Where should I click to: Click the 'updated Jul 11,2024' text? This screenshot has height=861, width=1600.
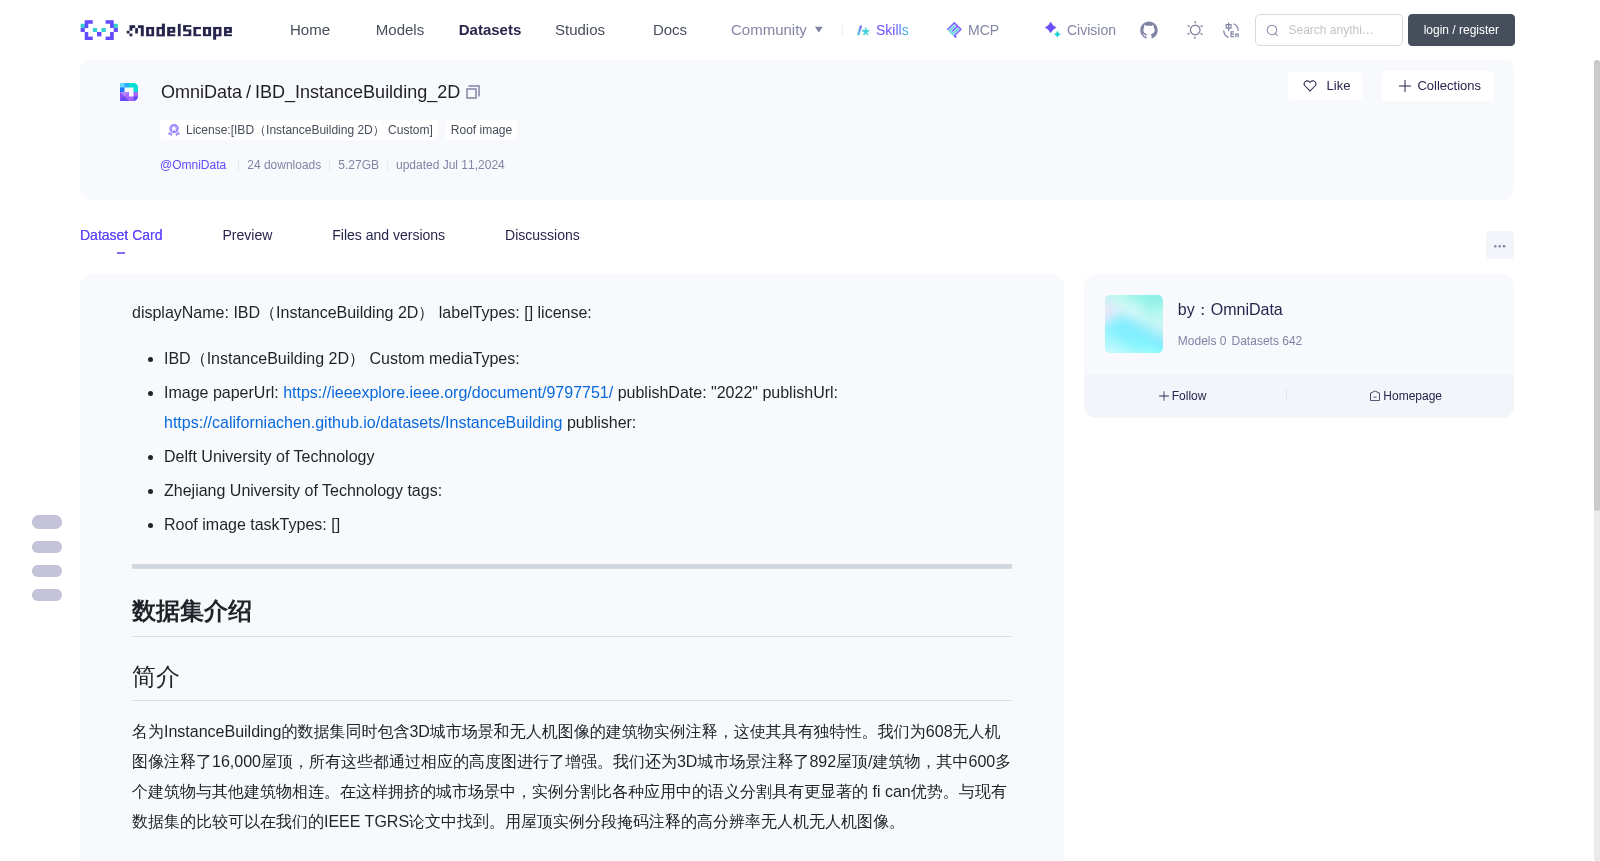coord(450,165)
